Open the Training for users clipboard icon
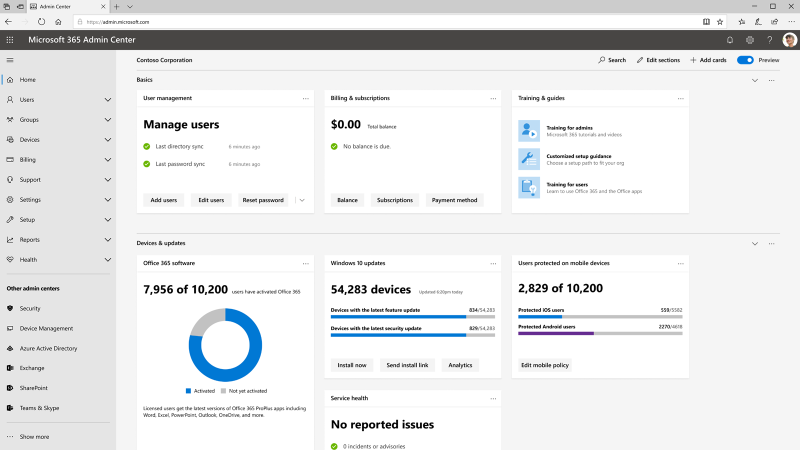The image size is (800, 450). (529, 187)
